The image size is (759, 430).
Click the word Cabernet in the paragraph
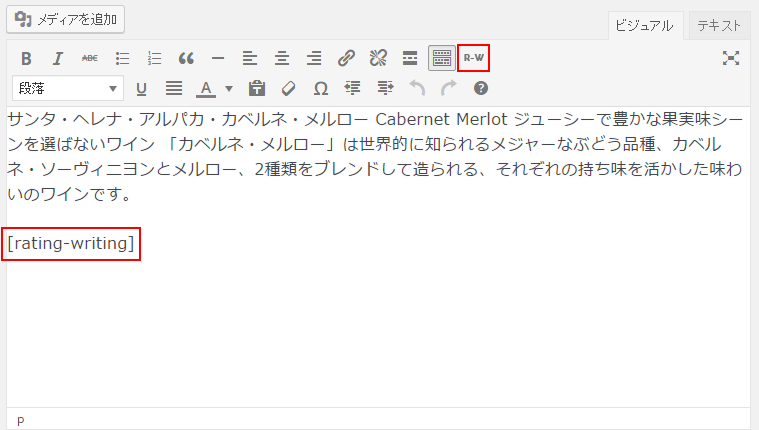[x=413, y=119]
